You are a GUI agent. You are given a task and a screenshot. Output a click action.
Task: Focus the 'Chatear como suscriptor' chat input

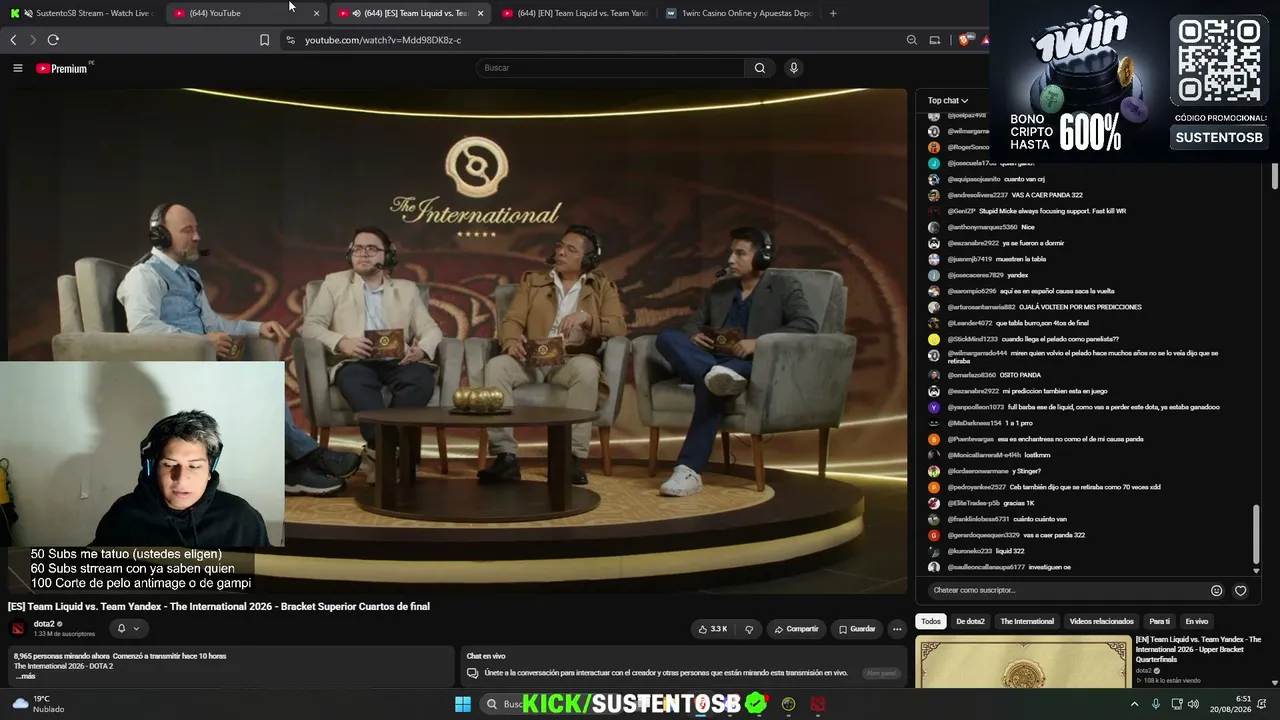[1064, 591]
